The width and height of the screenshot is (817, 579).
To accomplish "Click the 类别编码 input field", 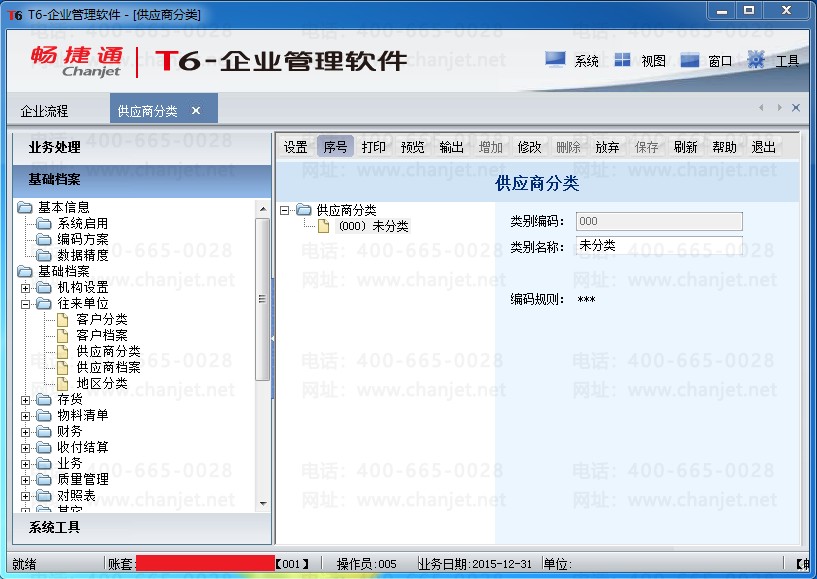I will tap(659, 221).
